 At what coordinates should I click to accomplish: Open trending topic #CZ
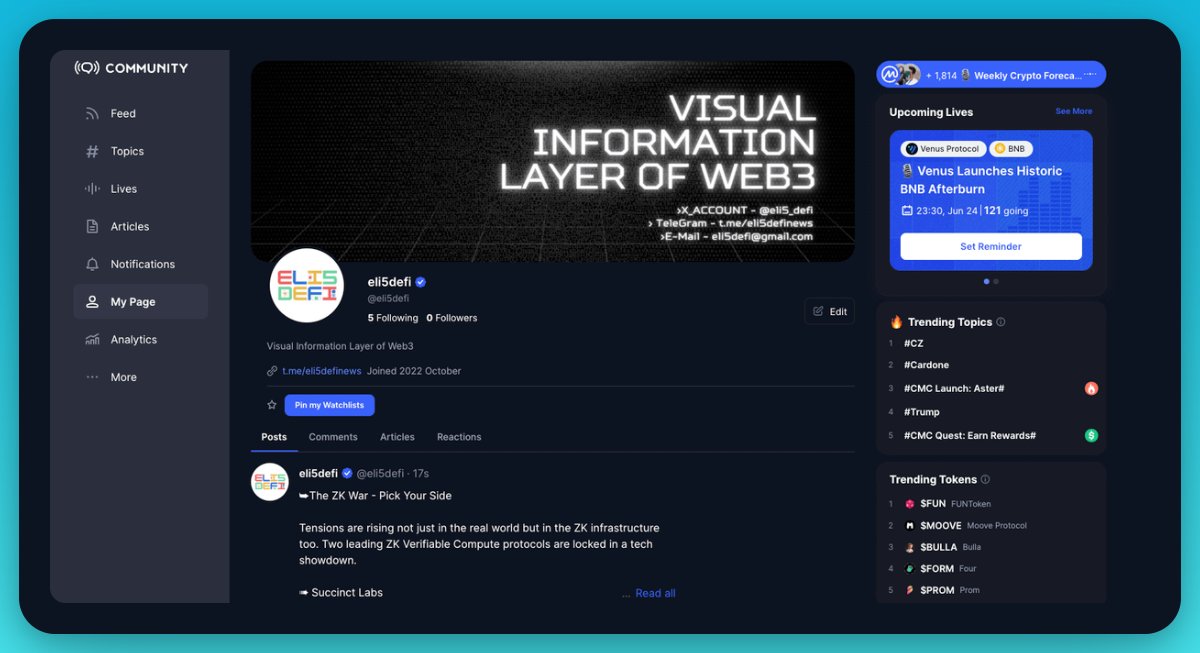pyautogui.click(x=913, y=343)
